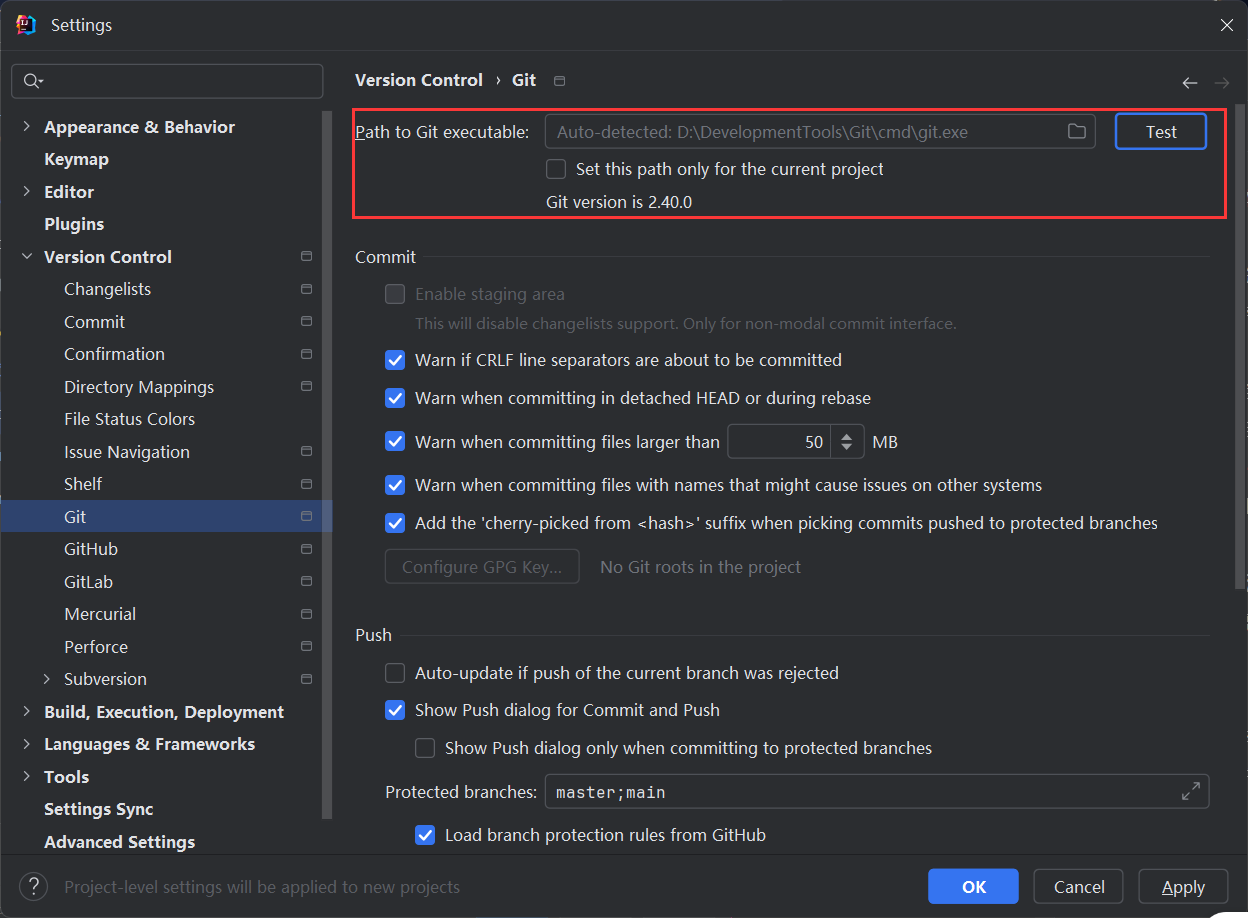Click the search magnifier icon in settings search
The image size is (1248, 918).
(32, 81)
